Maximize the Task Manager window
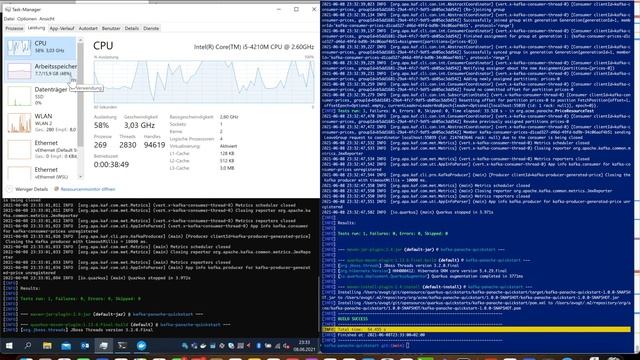 296,9
